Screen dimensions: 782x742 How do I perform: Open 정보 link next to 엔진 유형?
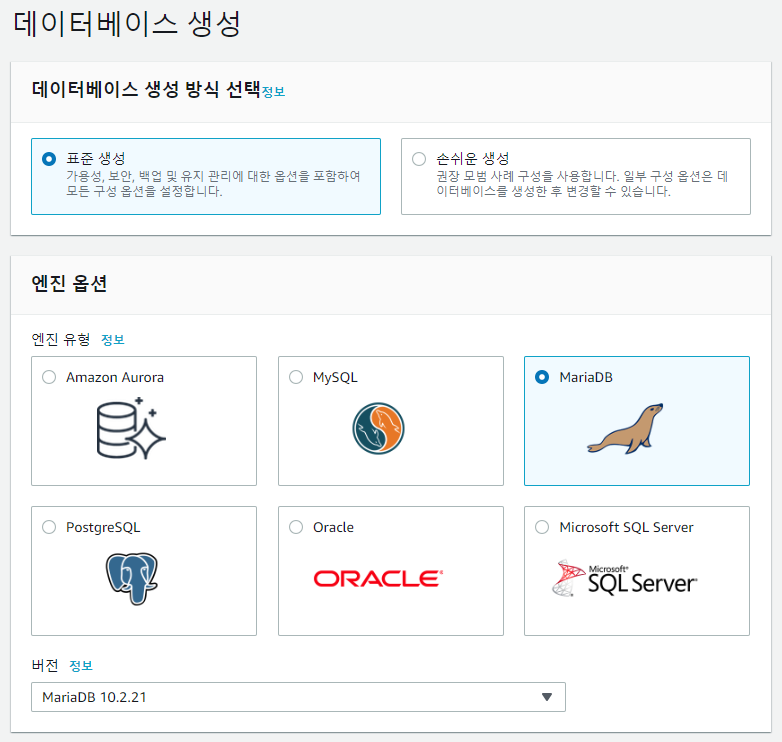pyautogui.click(x=113, y=340)
